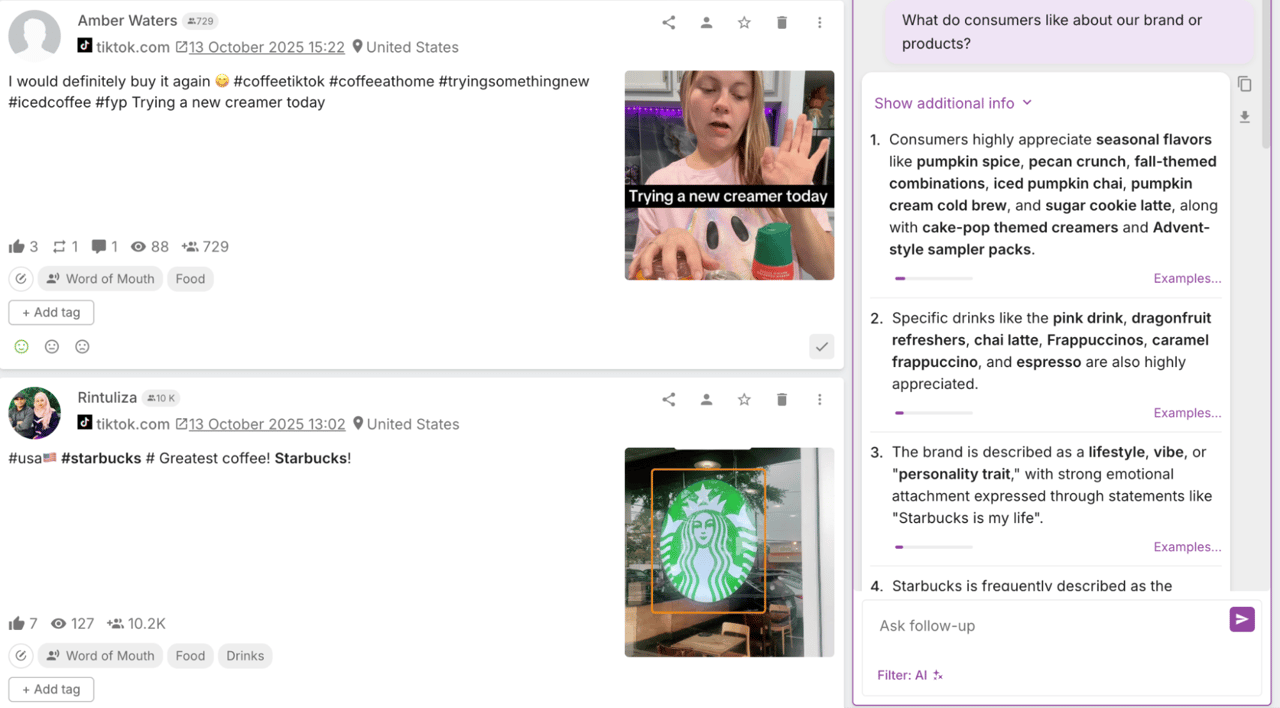The height and width of the screenshot is (708, 1280).
Task: Click Food tag on Amber Waters' post
Action: pyautogui.click(x=190, y=279)
